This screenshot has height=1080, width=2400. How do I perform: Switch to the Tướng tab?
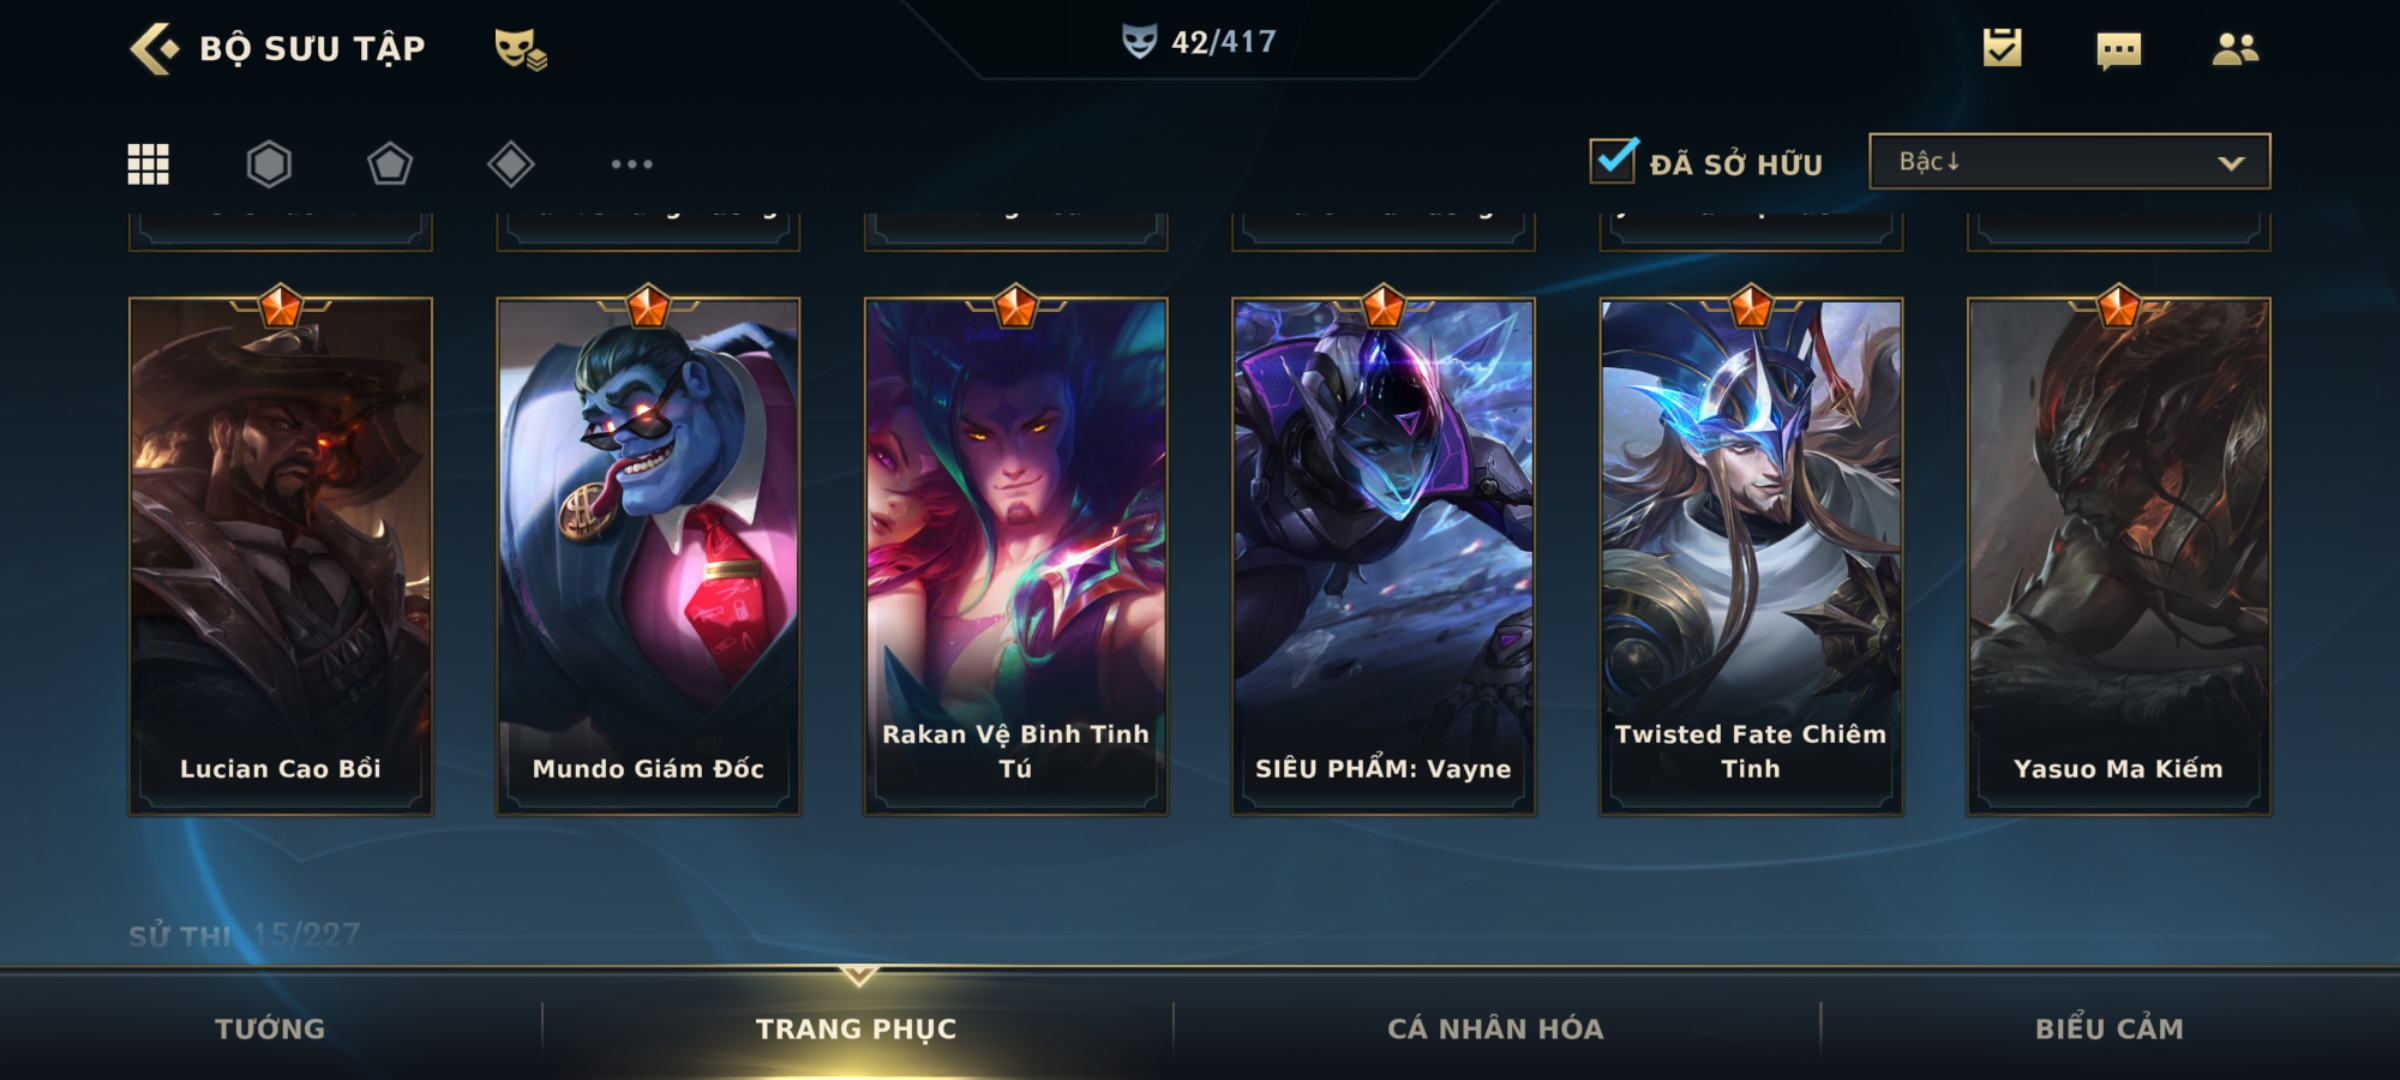[270, 1028]
